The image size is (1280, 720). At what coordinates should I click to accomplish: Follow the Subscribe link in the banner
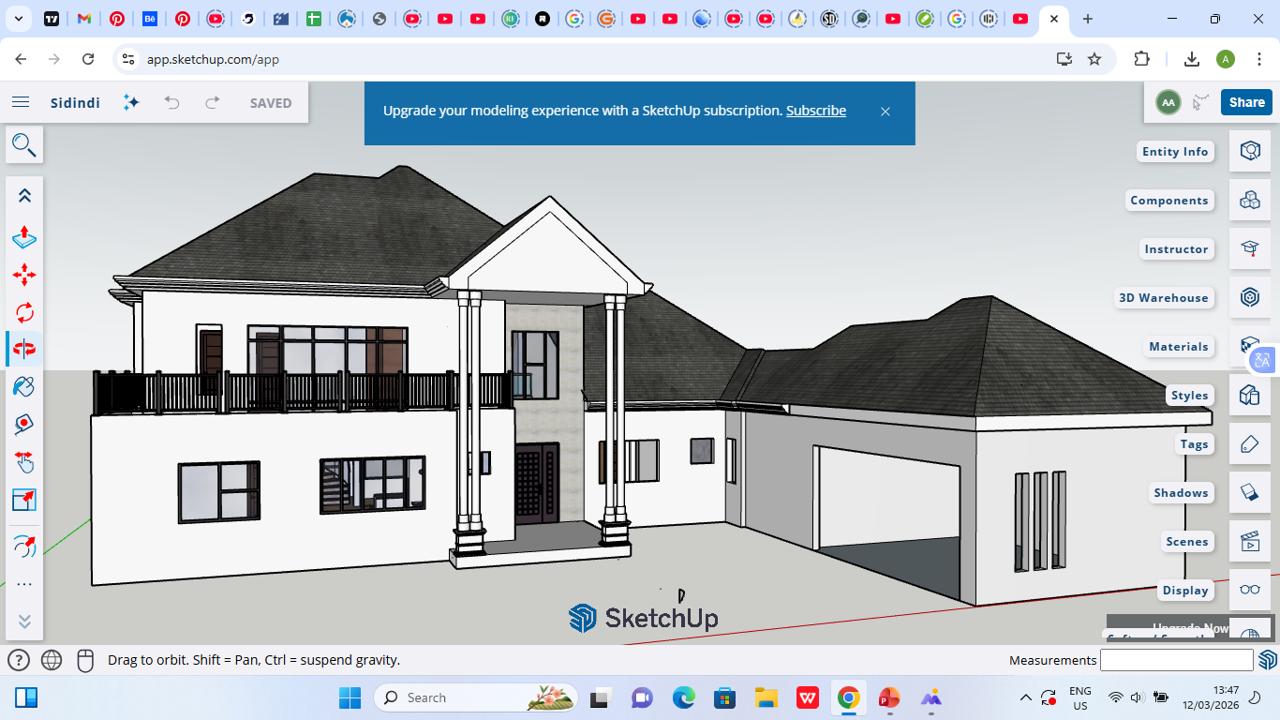coord(815,110)
